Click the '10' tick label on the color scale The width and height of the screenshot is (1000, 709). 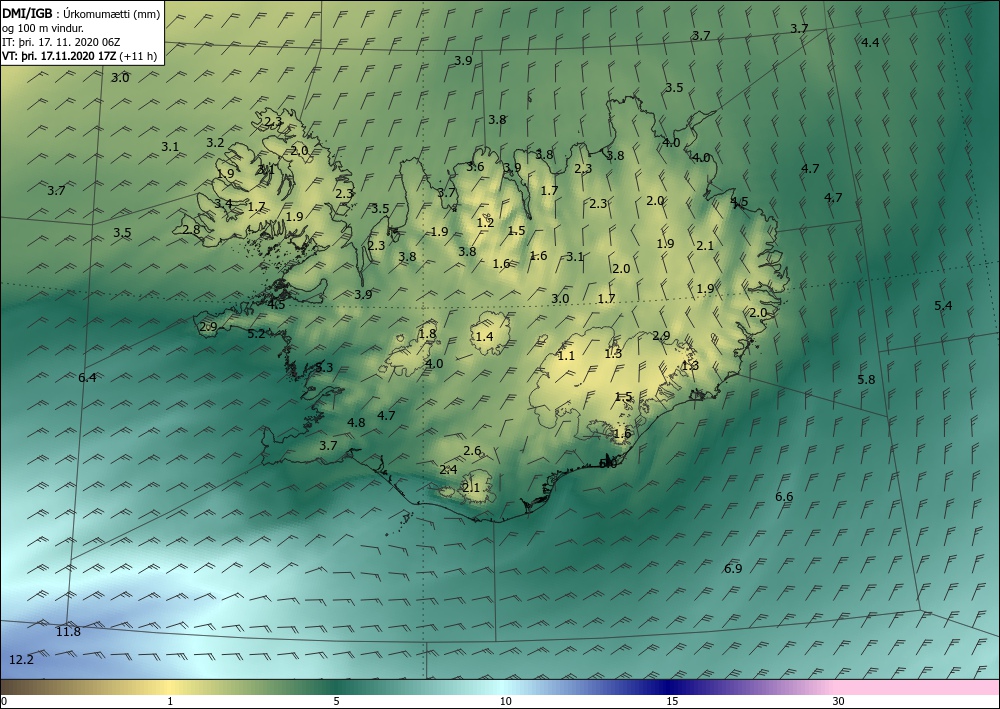tap(505, 701)
